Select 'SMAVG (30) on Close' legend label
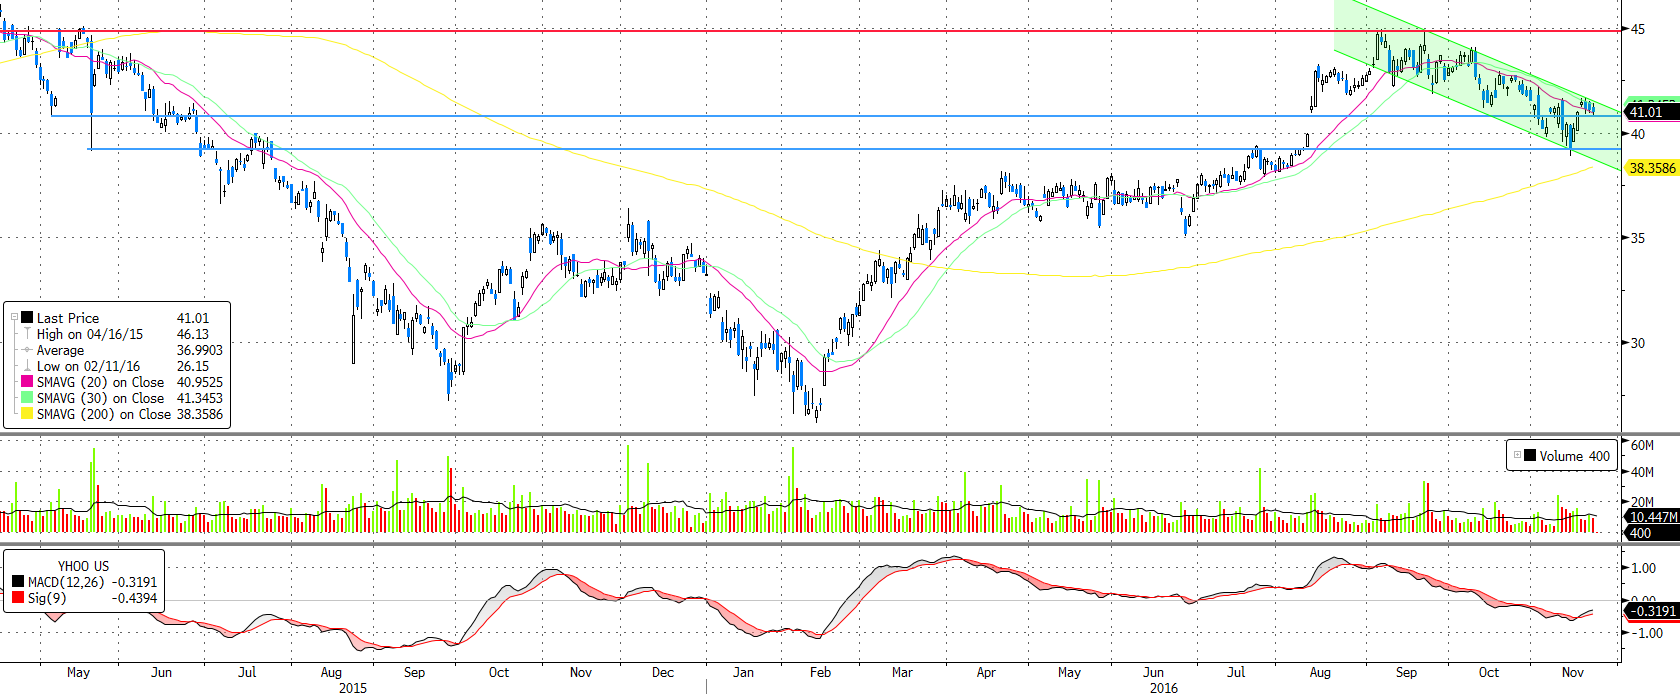The width and height of the screenshot is (1680, 694). point(100,398)
